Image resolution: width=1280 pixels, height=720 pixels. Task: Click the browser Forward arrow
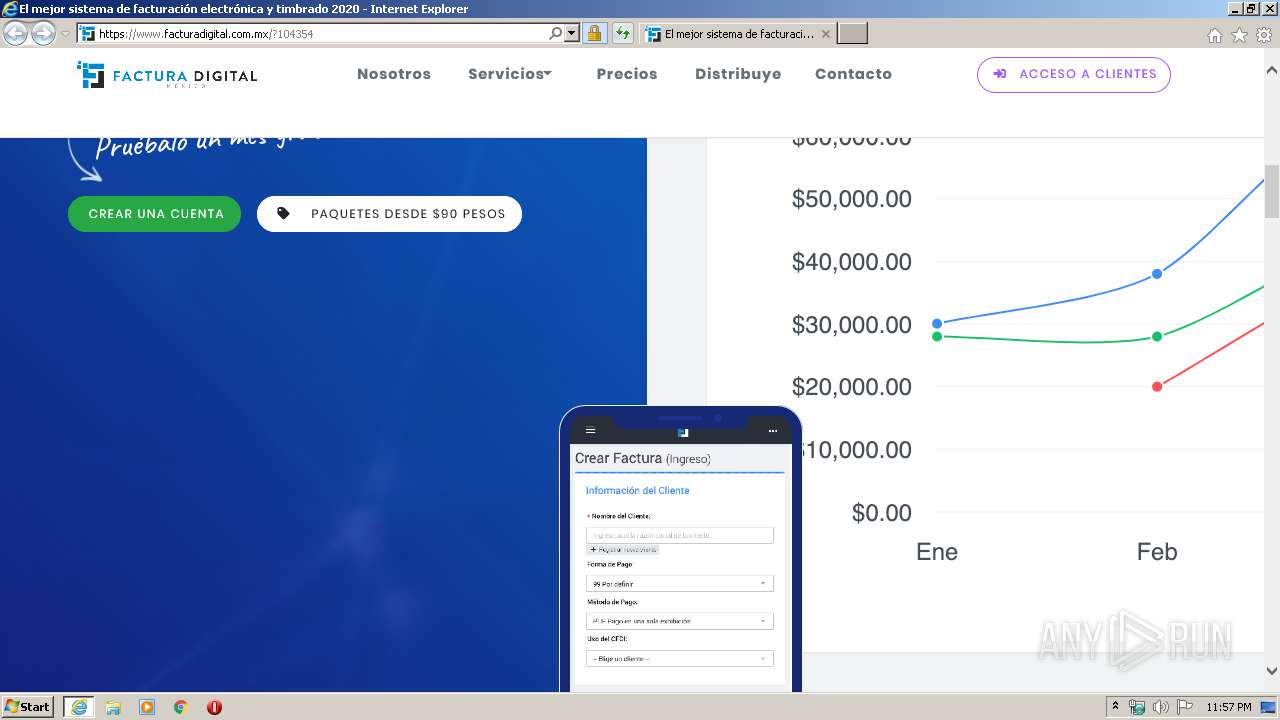pos(43,34)
